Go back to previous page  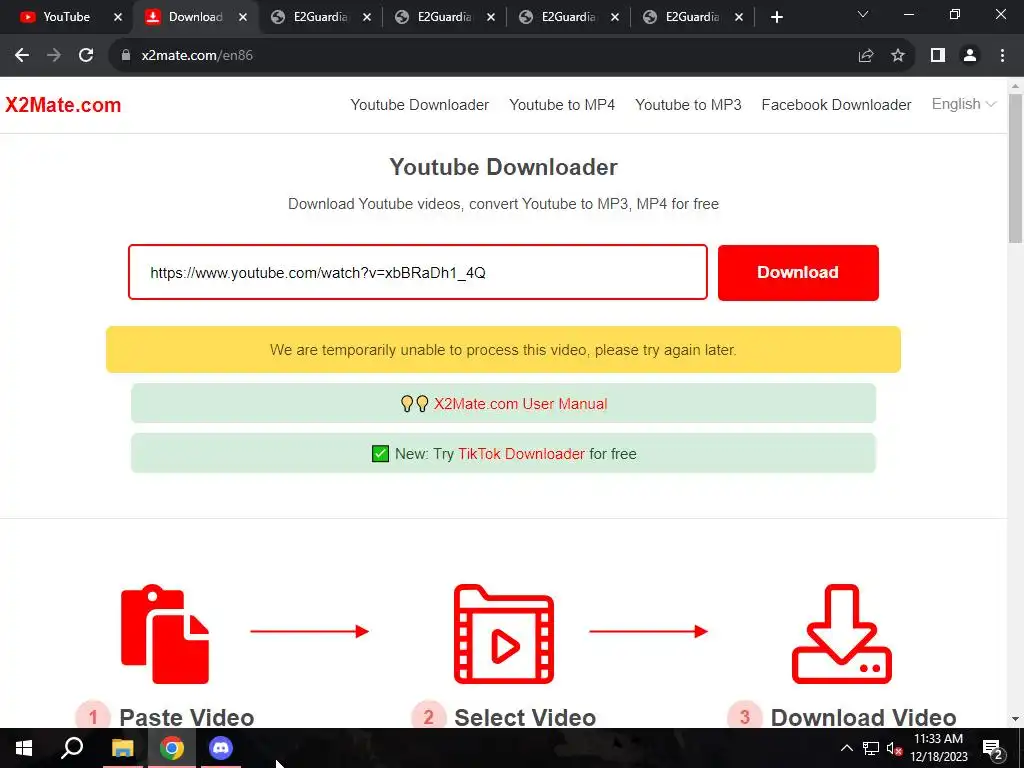click(x=22, y=56)
